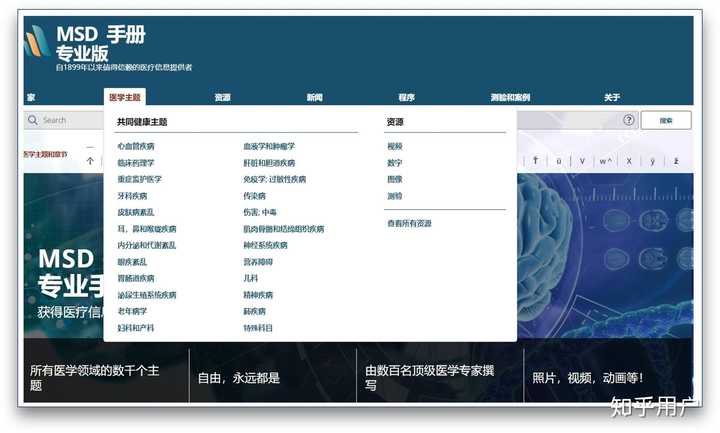
Task: Click the 查看所有资源 link
Action: click(409, 223)
